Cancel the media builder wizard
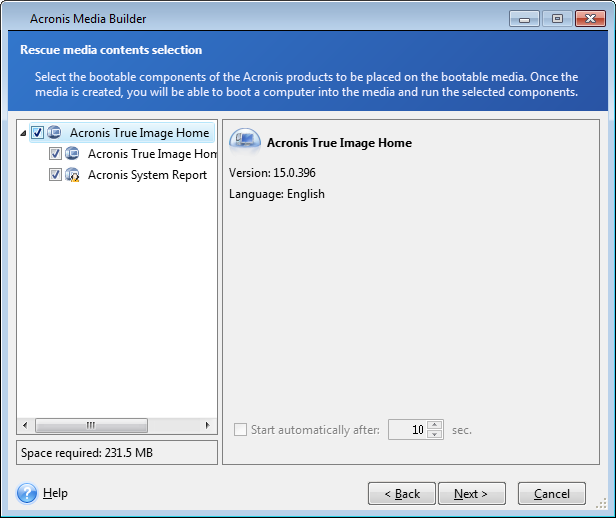The height and width of the screenshot is (518, 616). click(x=552, y=493)
